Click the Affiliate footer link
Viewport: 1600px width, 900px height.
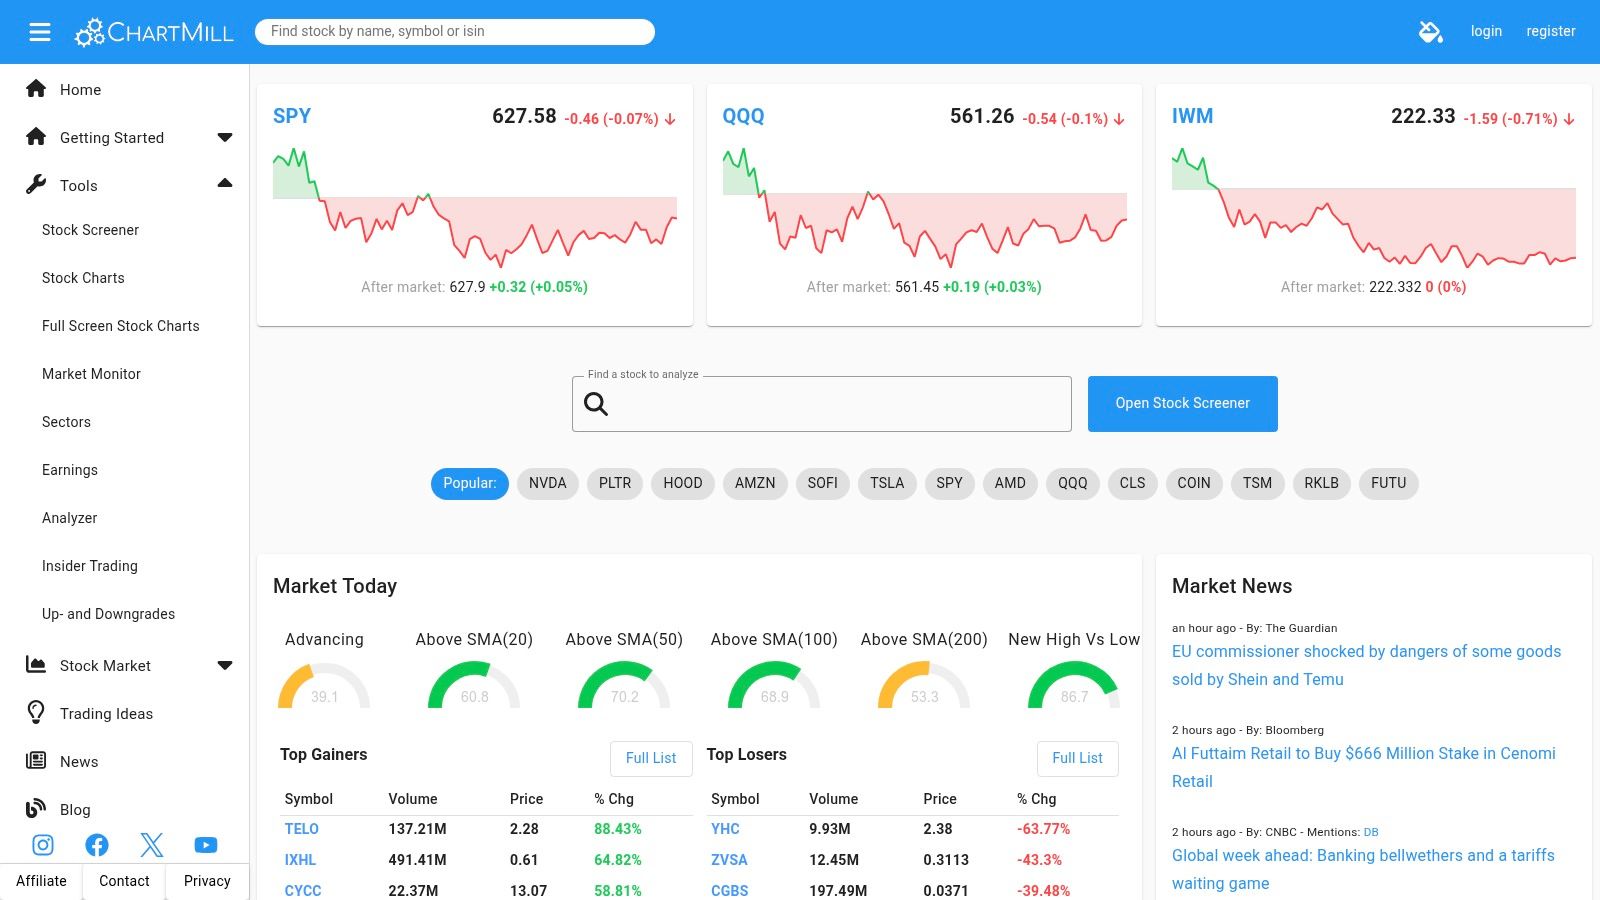click(x=41, y=881)
